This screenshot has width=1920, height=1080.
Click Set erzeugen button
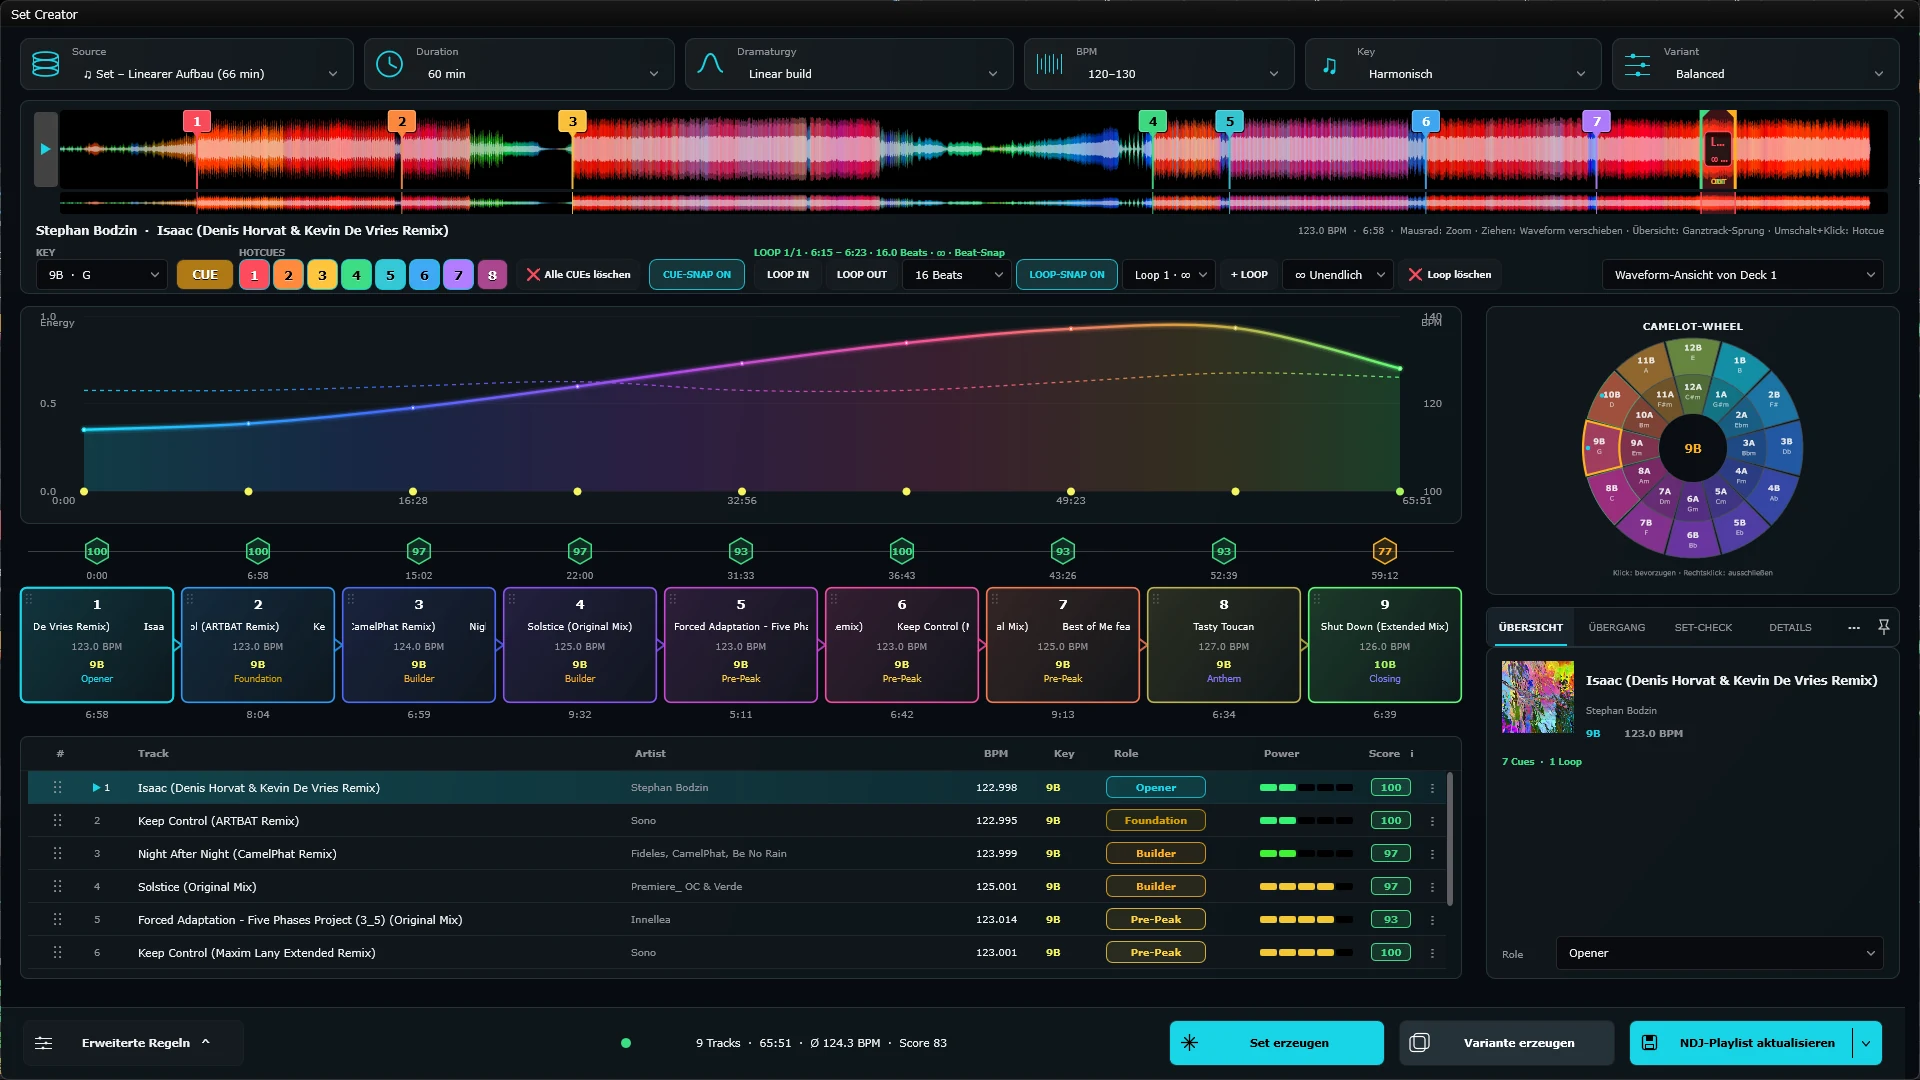coord(1277,1043)
